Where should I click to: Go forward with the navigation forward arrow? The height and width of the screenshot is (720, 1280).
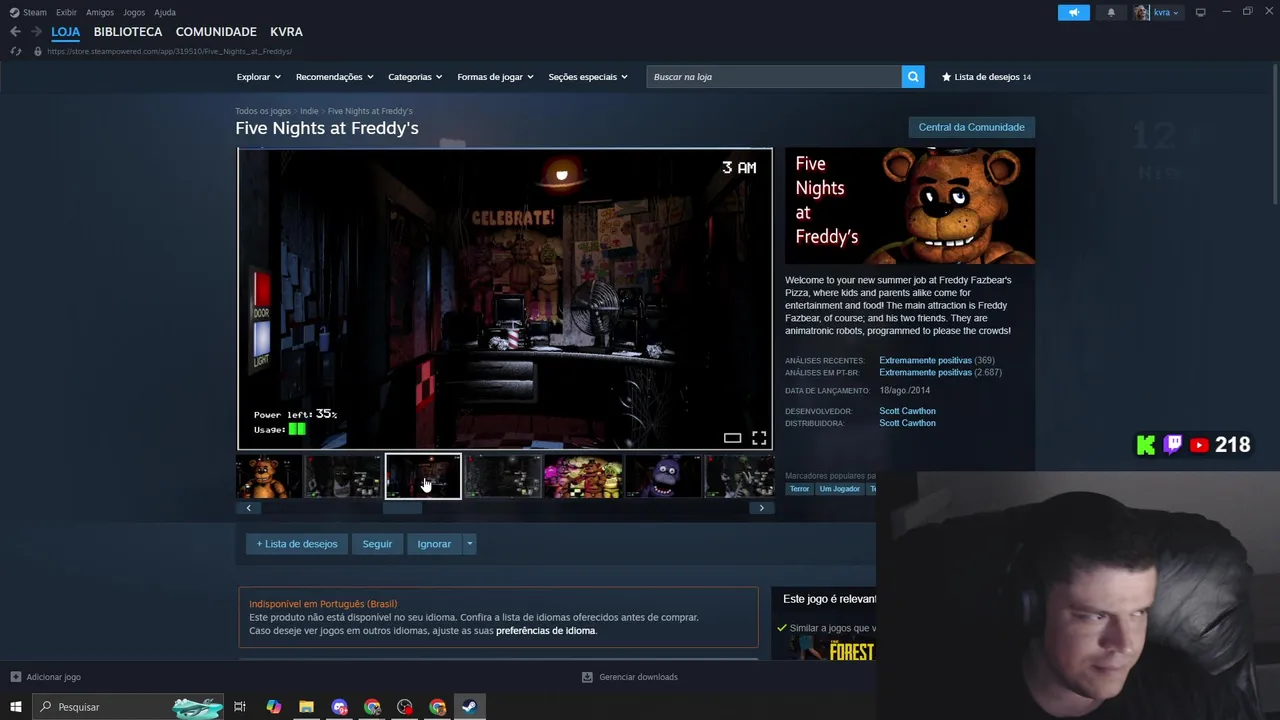(36, 32)
